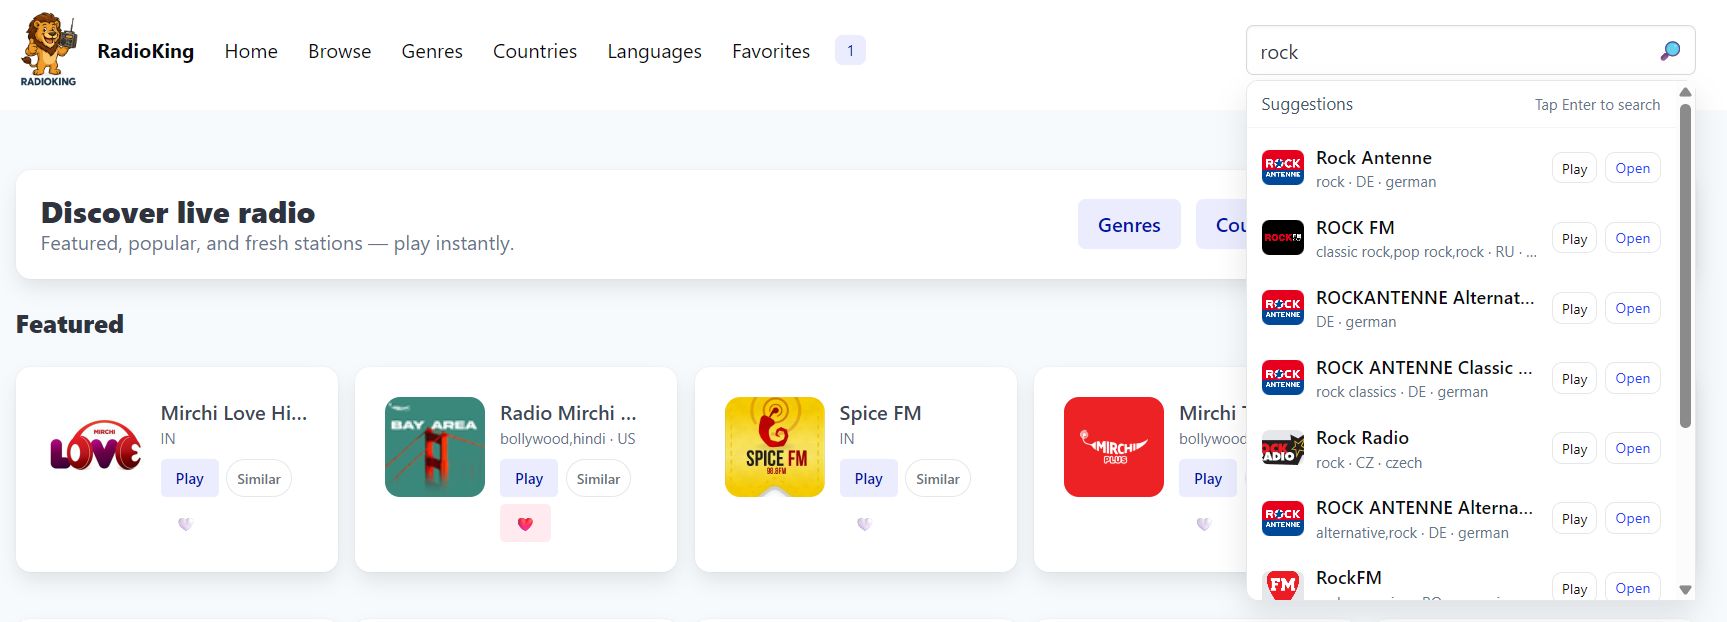Screen dimensions: 1727x622
Task: Open the Genres navigation item
Action: [432, 51]
